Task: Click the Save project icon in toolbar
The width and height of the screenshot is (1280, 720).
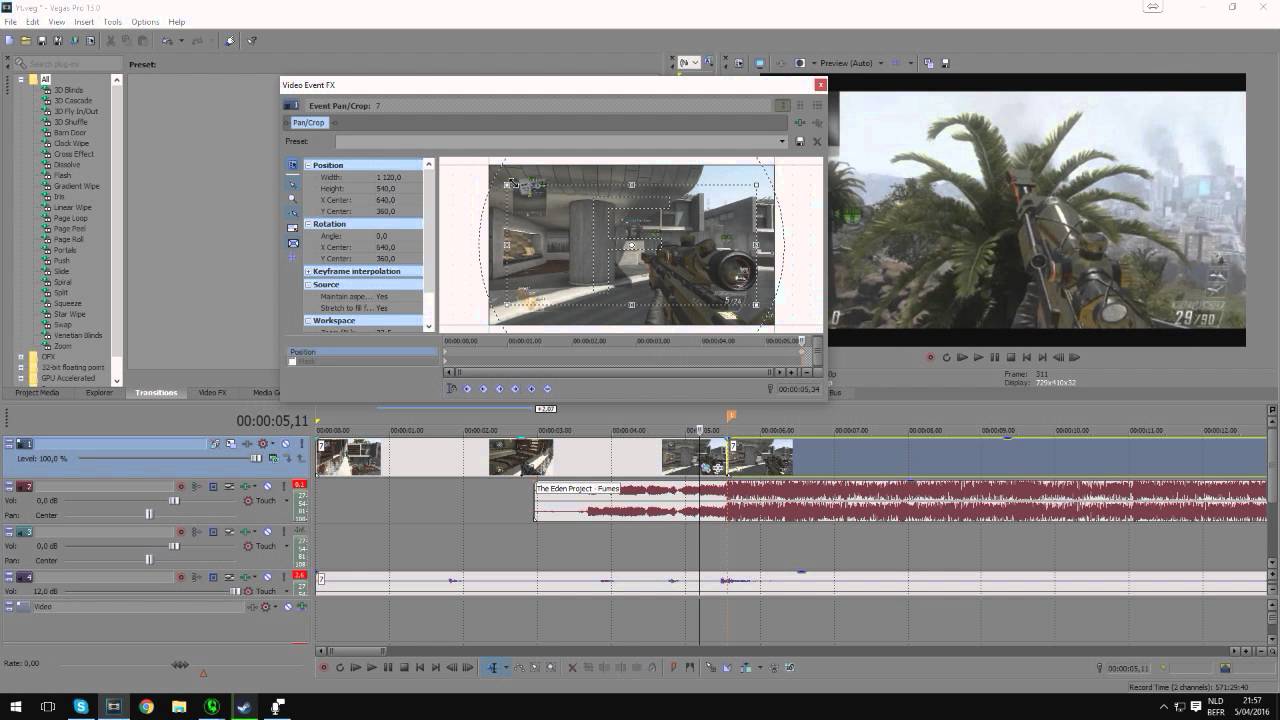Action: 42,41
